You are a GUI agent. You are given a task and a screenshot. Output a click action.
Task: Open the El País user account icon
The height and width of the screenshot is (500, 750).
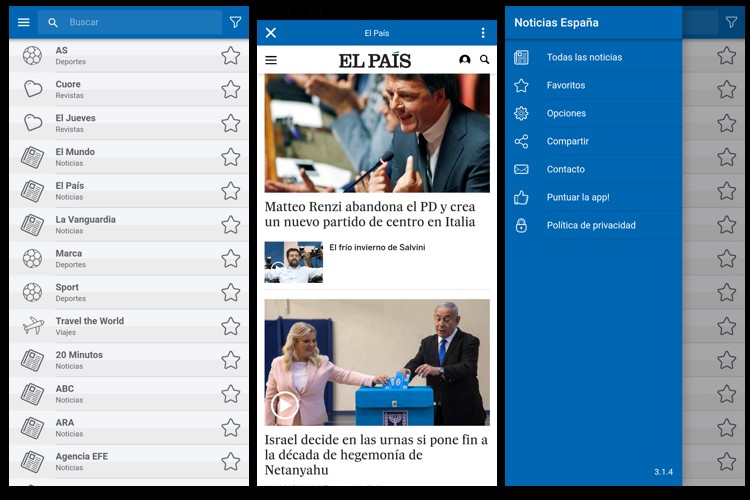click(x=464, y=59)
